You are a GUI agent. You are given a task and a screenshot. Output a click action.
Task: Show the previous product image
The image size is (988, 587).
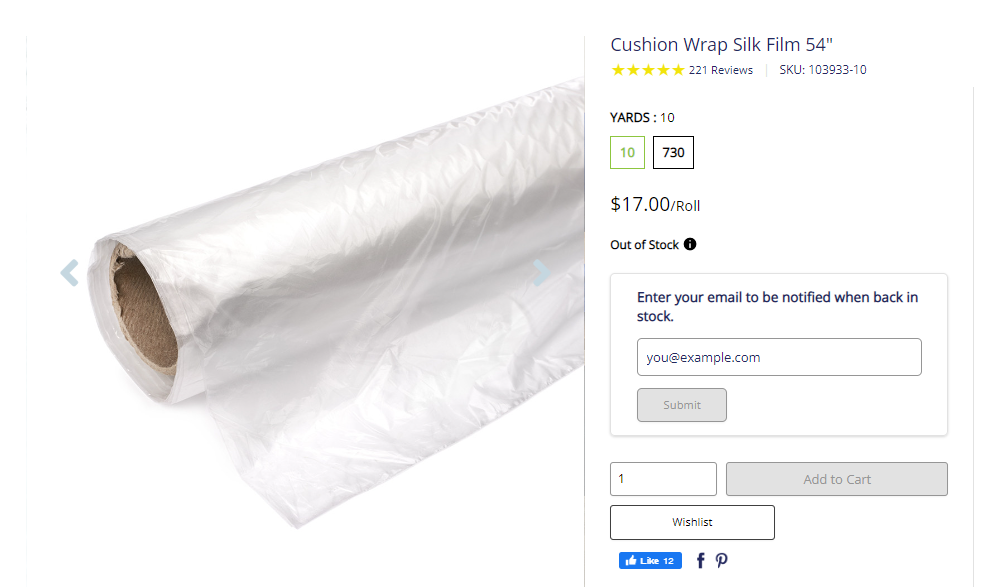click(x=69, y=273)
